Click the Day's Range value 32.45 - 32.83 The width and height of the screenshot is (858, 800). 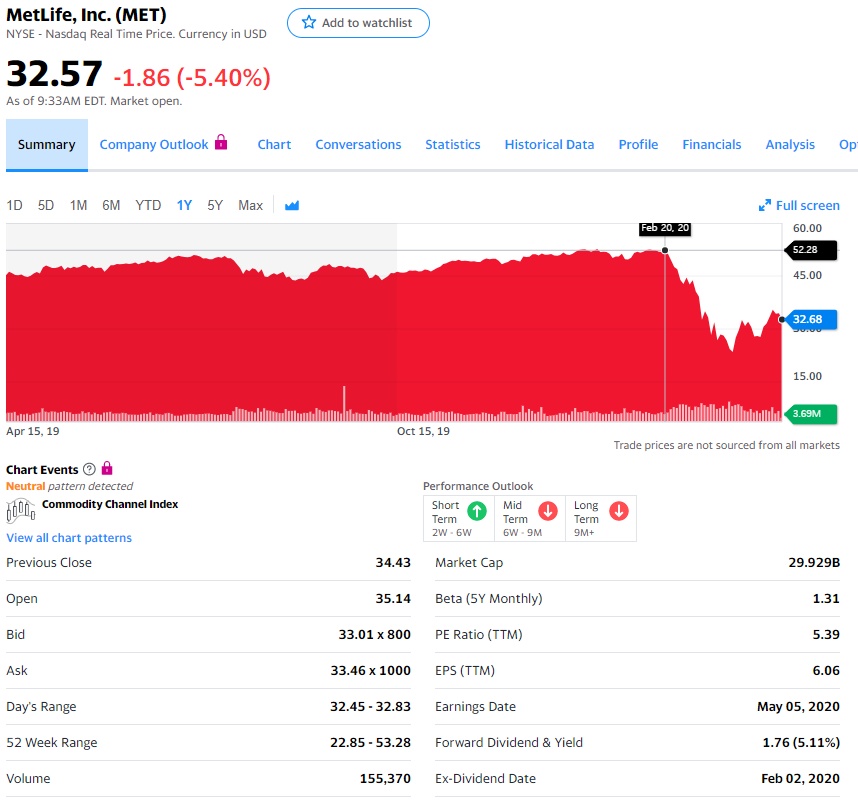370,706
